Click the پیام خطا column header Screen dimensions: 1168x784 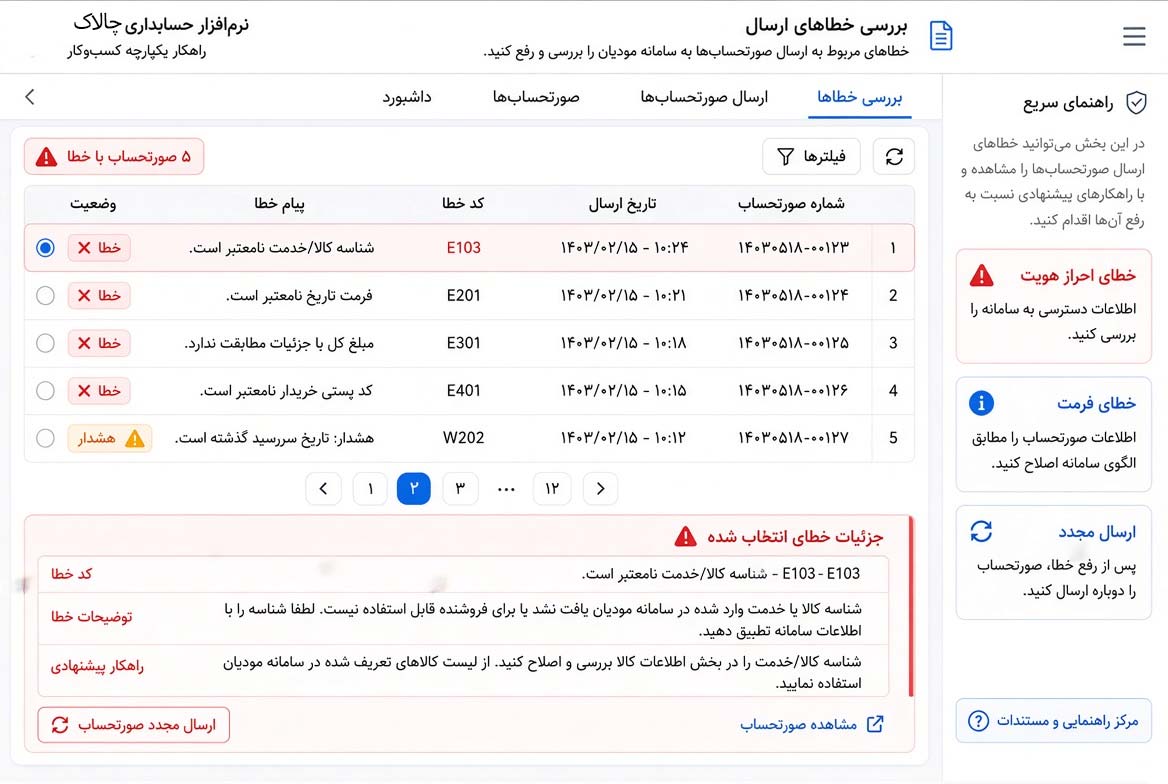tap(279, 203)
